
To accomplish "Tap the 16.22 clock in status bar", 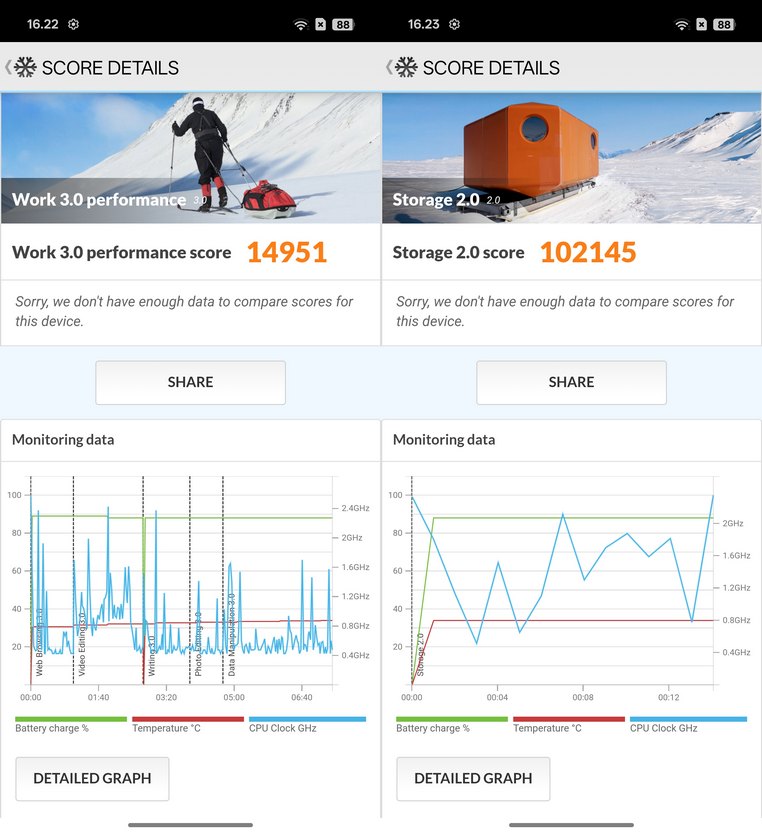I will point(43,24).
